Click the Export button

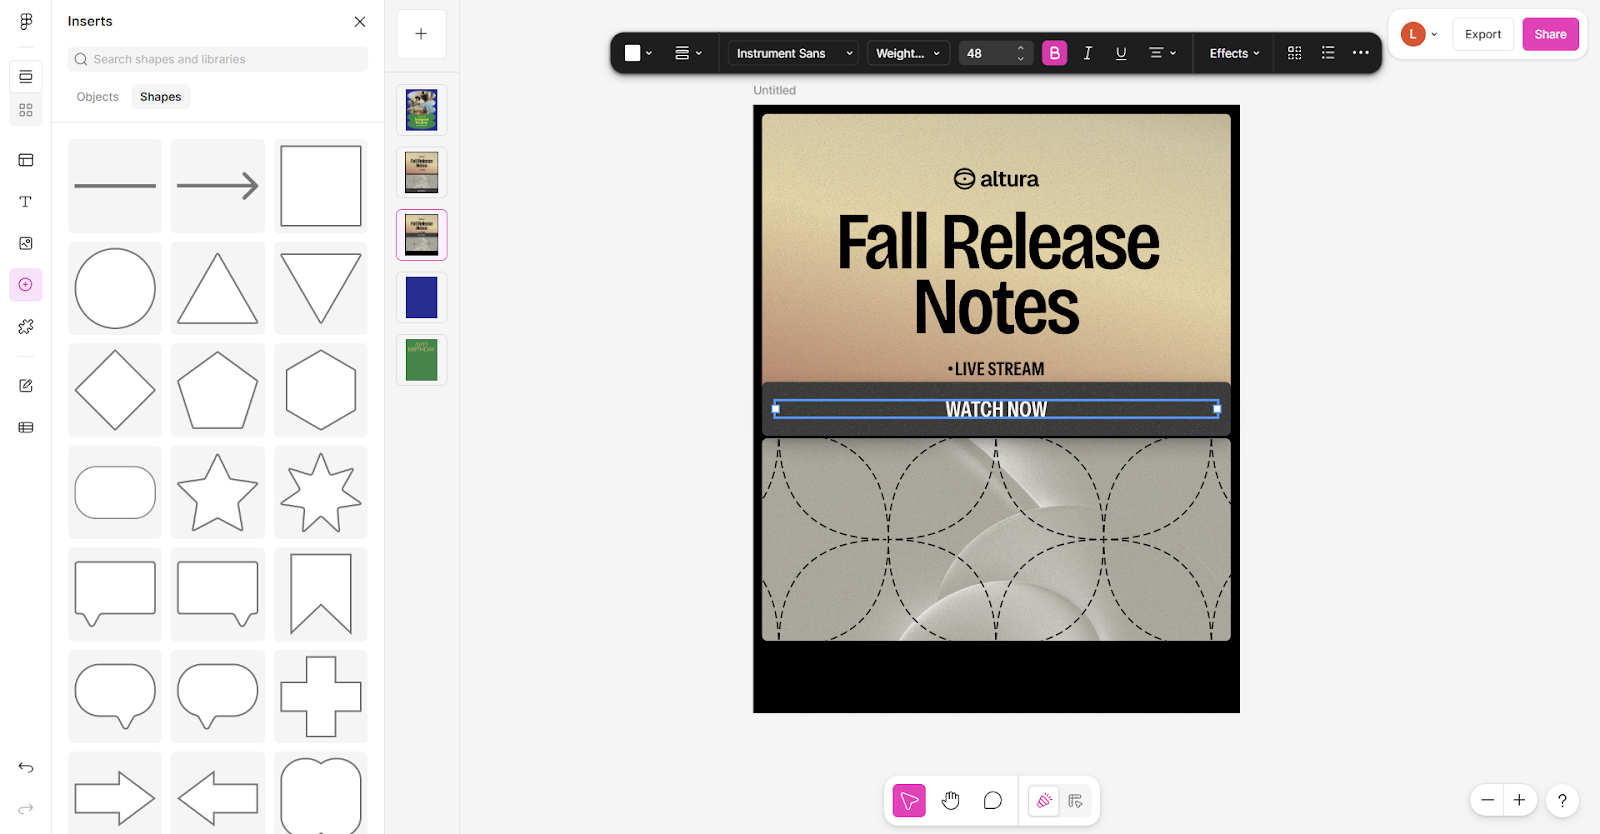(1482, 34)
